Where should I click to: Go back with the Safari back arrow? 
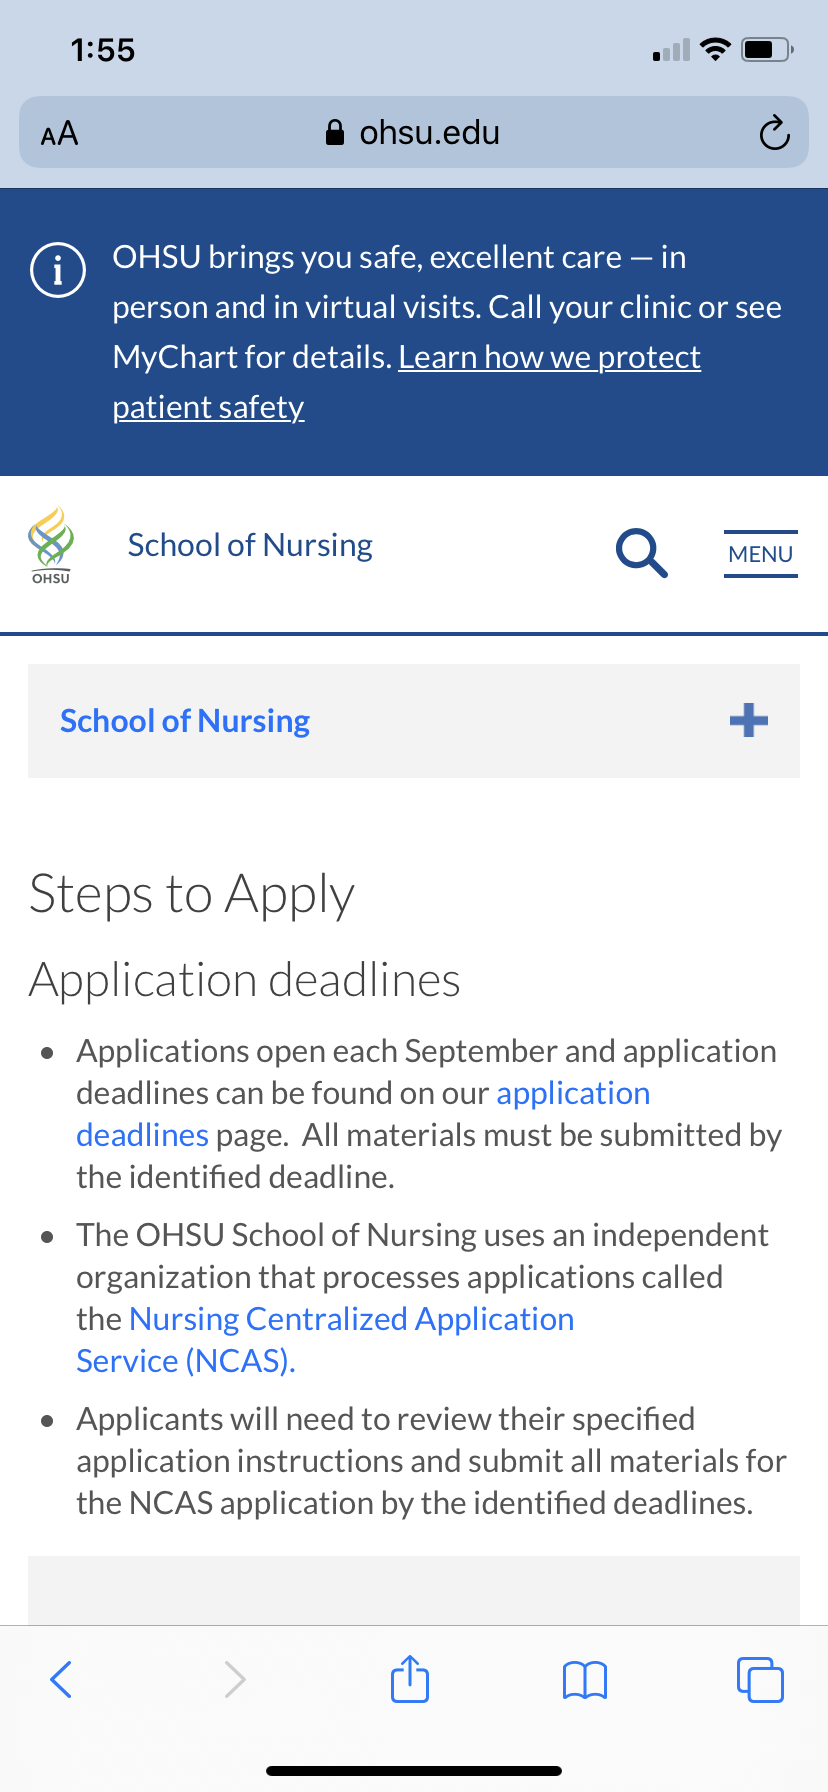click(61, 1679)
